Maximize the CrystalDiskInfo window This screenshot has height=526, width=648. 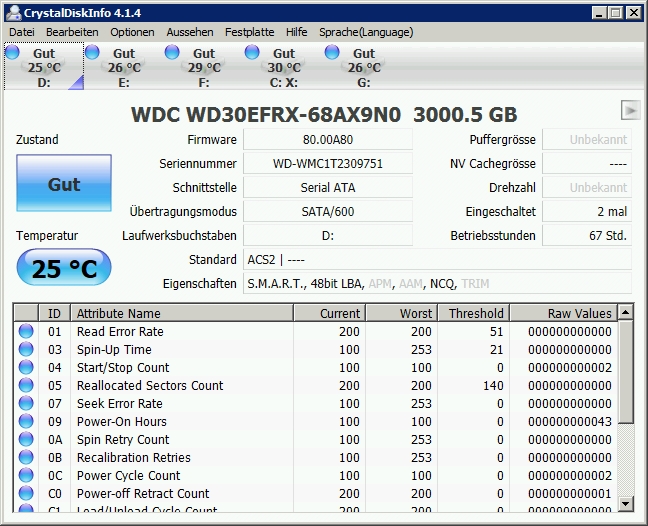[615, 13]
